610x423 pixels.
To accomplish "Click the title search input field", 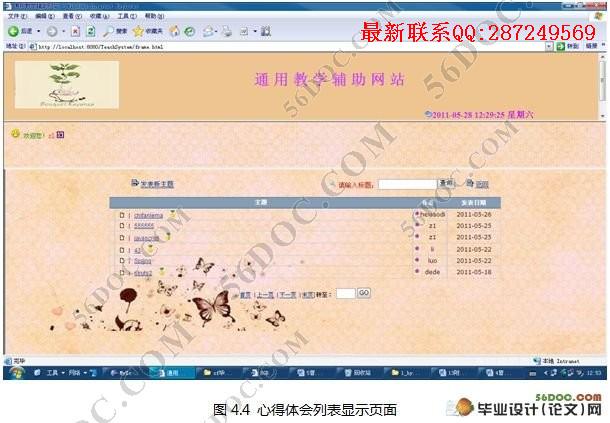I will coord(407,184).
